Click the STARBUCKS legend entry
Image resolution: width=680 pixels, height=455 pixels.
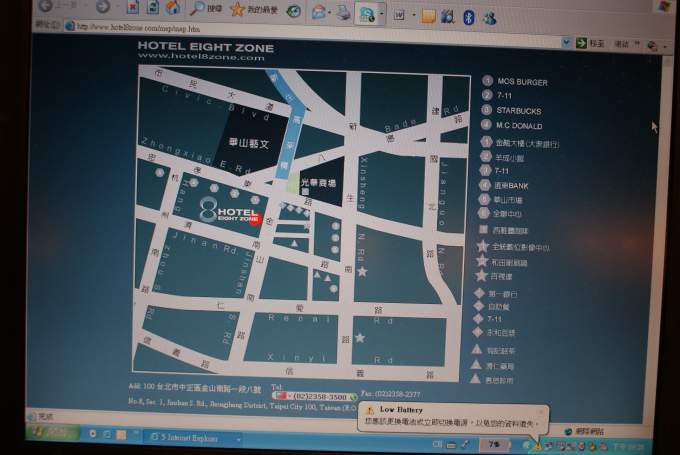tap(518, 110)
